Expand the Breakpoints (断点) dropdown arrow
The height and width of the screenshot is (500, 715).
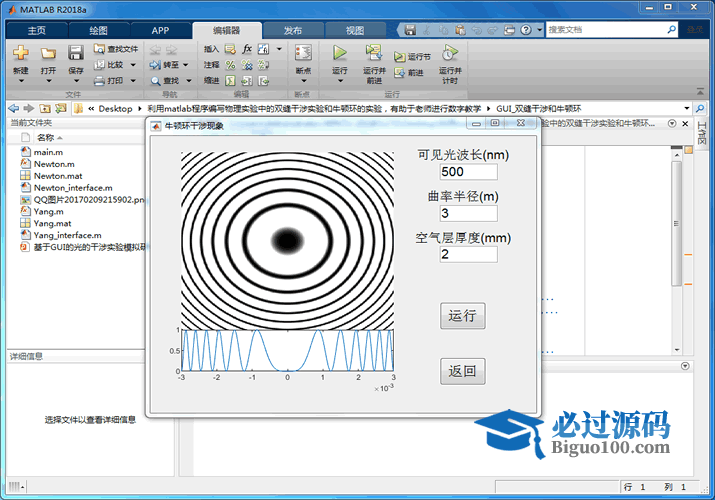tap(303, 81)
